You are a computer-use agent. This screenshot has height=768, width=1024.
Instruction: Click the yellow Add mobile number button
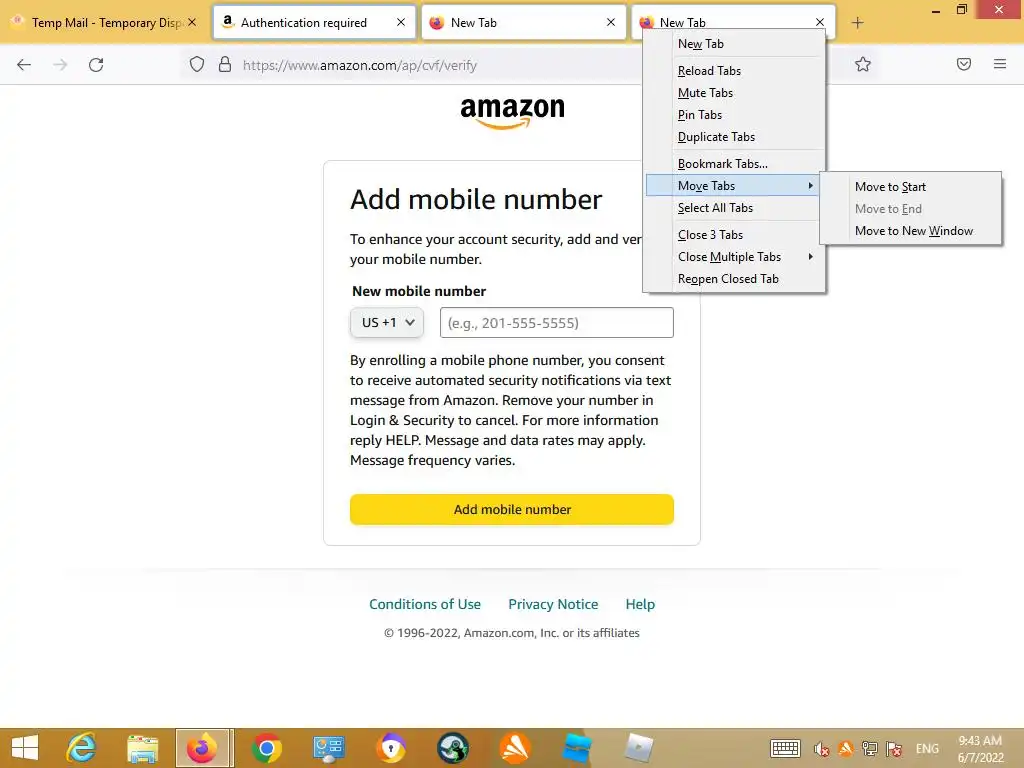512,509
